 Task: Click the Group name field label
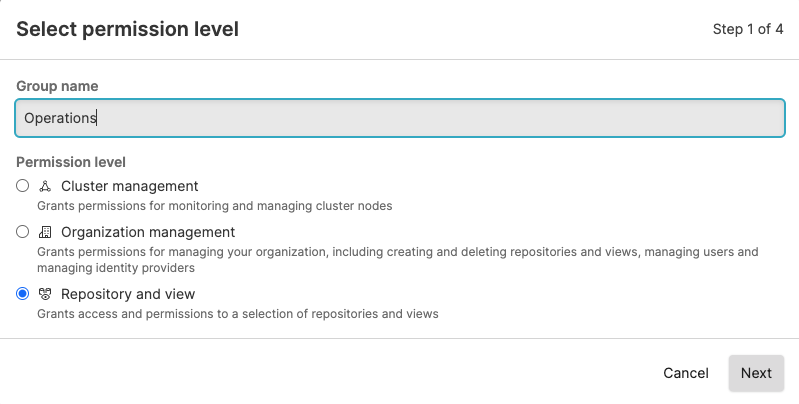point(57,87)
